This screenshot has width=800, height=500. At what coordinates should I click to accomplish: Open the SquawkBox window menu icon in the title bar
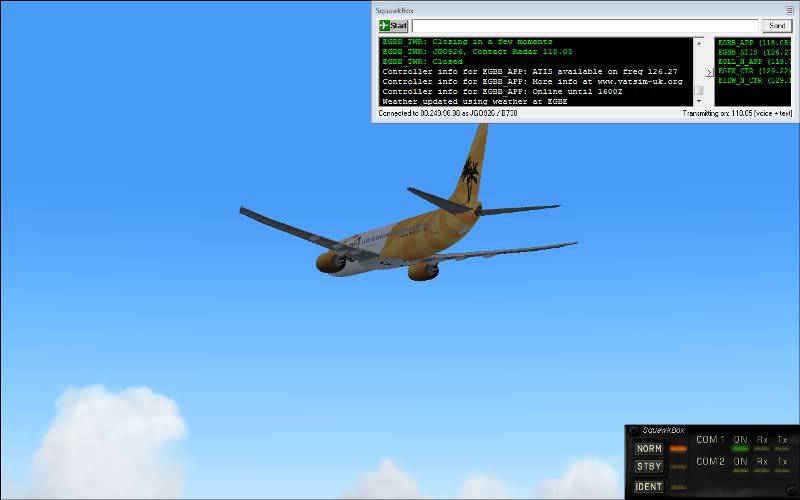point(789,10)
